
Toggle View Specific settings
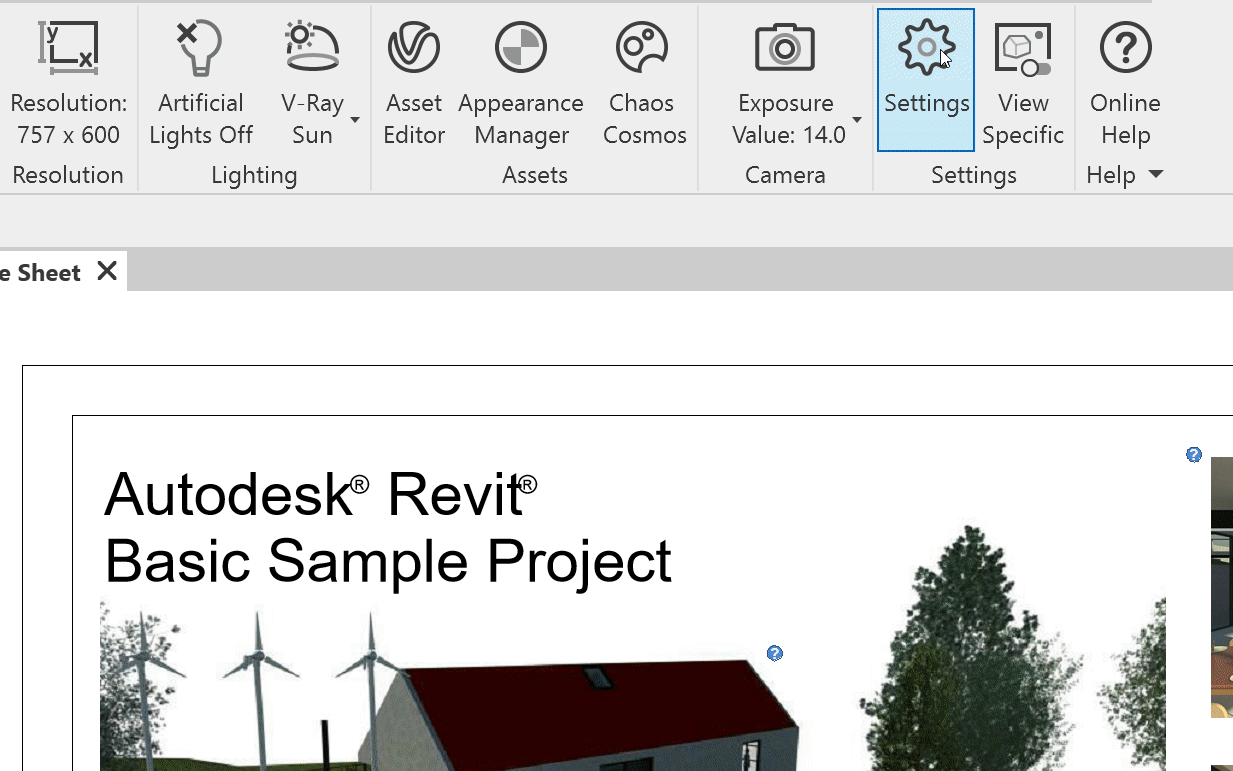1023,82
